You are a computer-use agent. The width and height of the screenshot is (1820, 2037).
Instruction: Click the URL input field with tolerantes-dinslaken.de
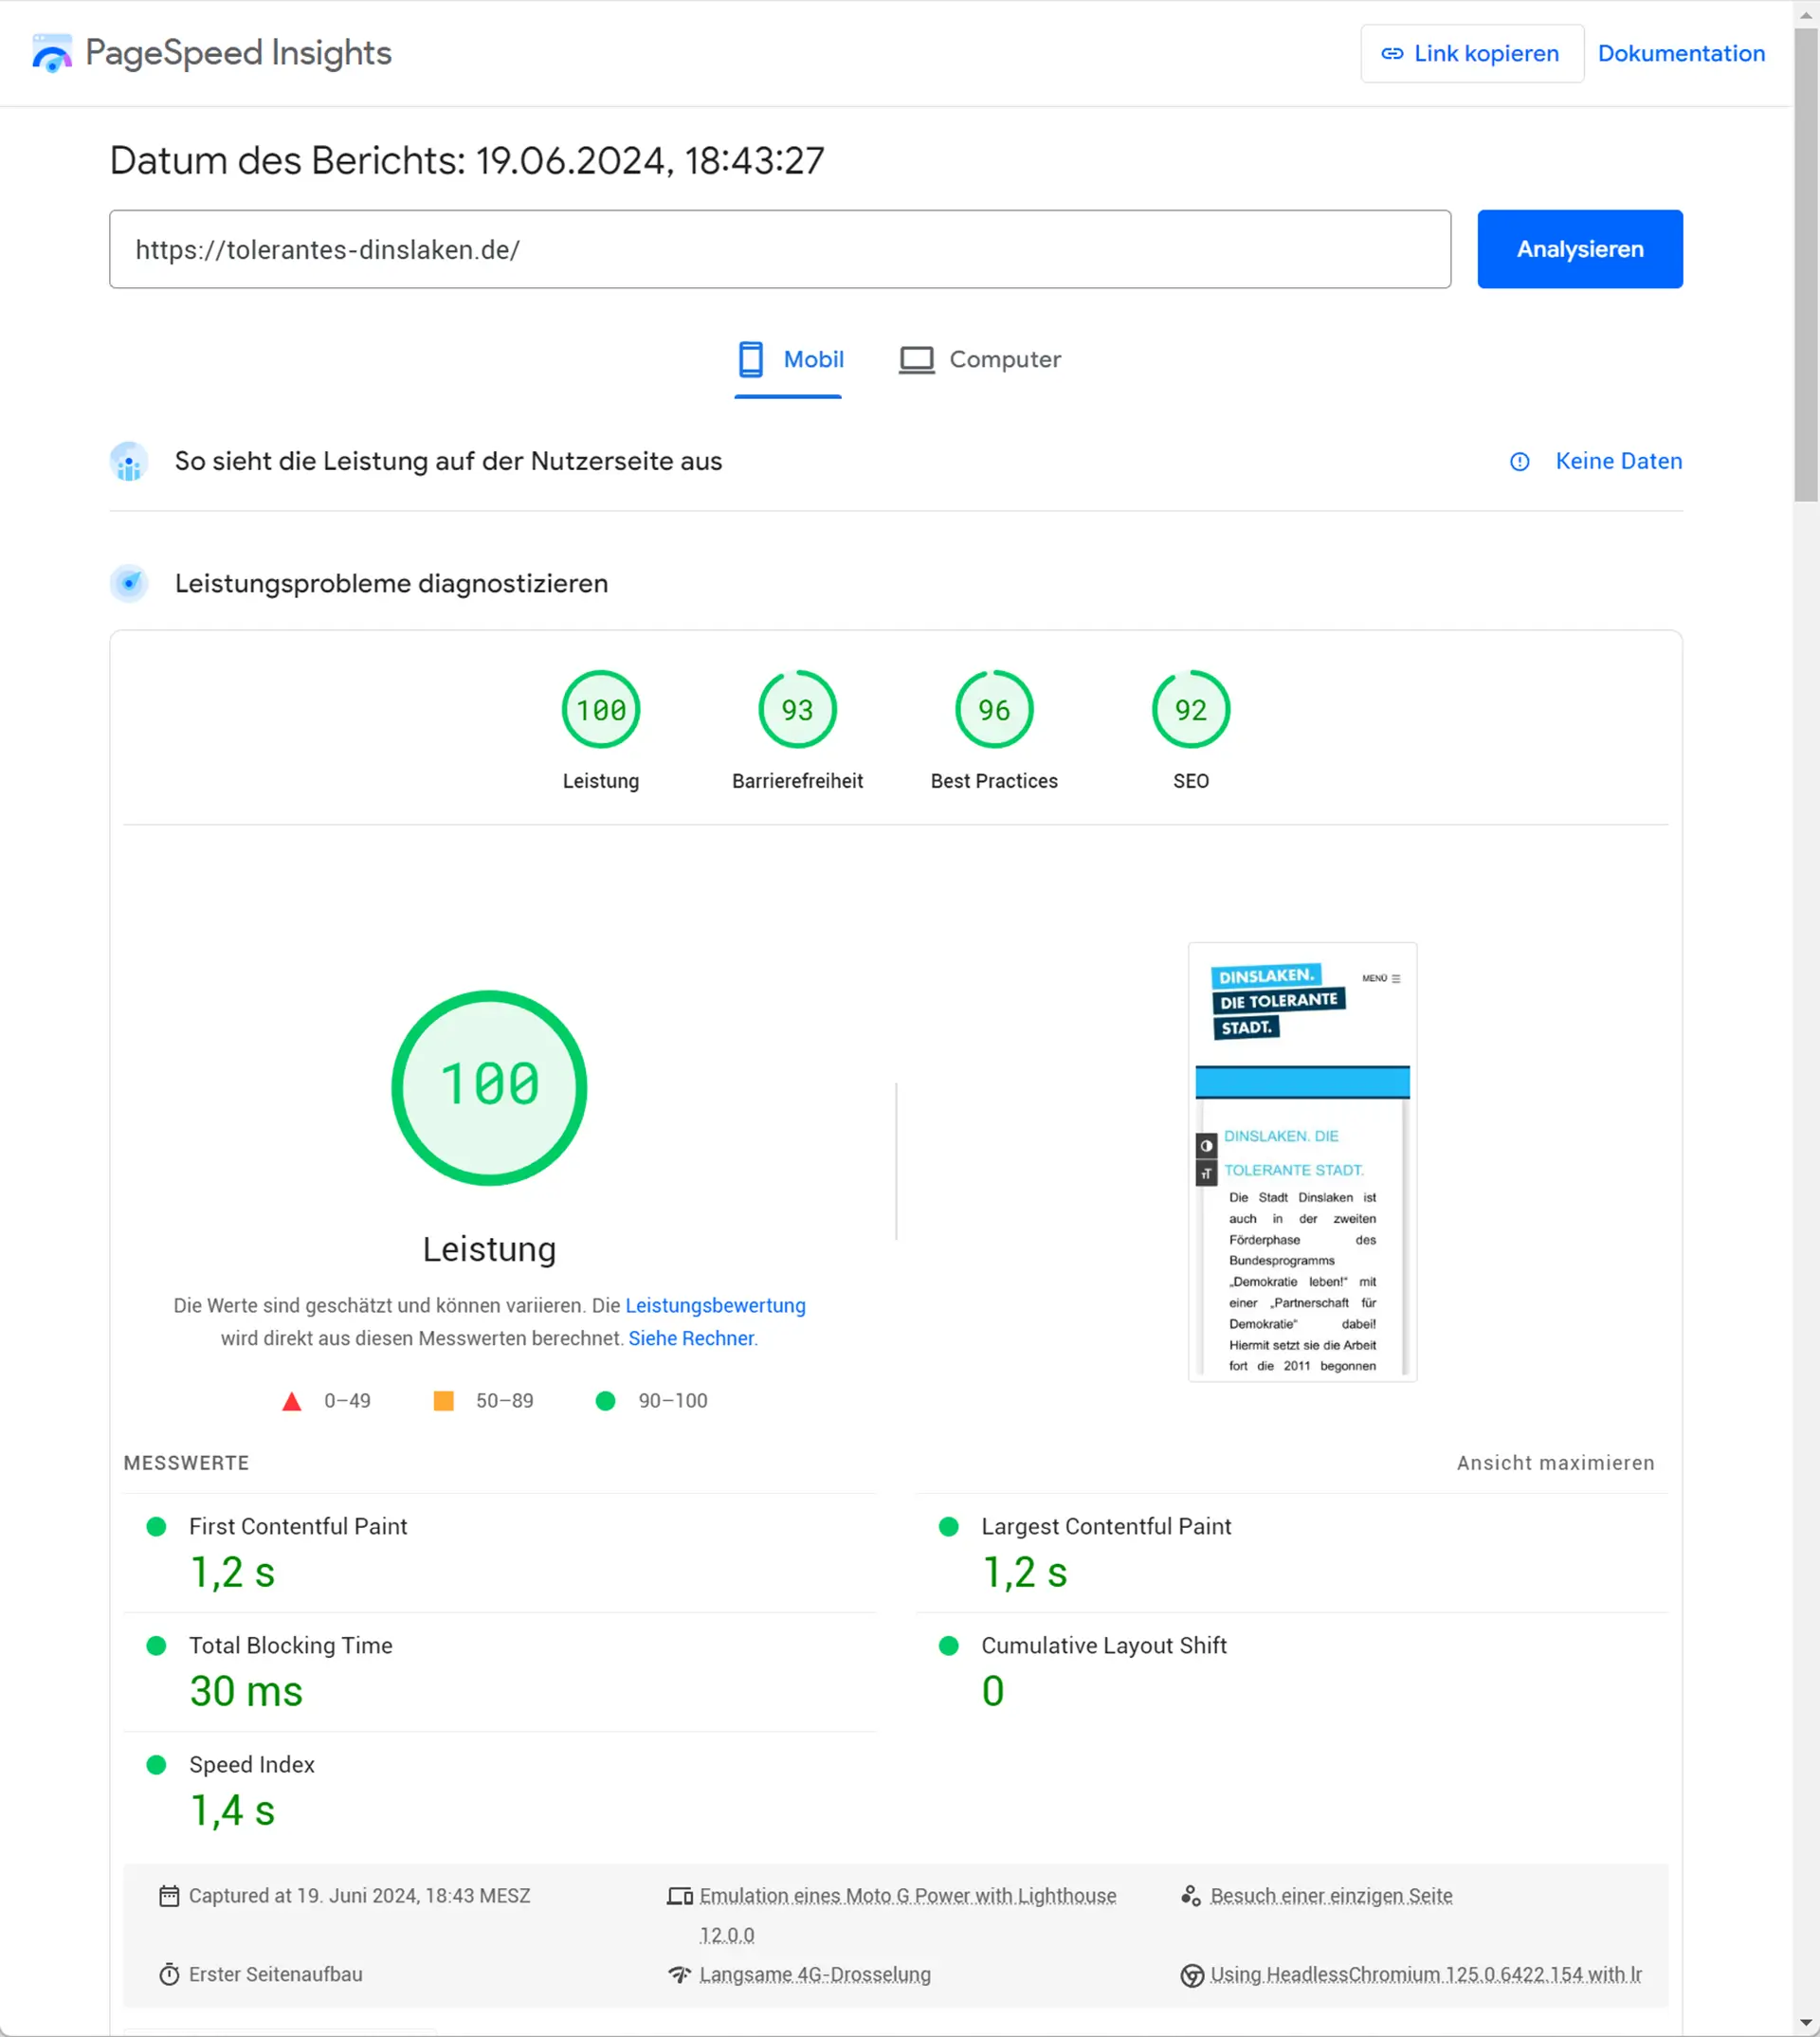point(780,249)
